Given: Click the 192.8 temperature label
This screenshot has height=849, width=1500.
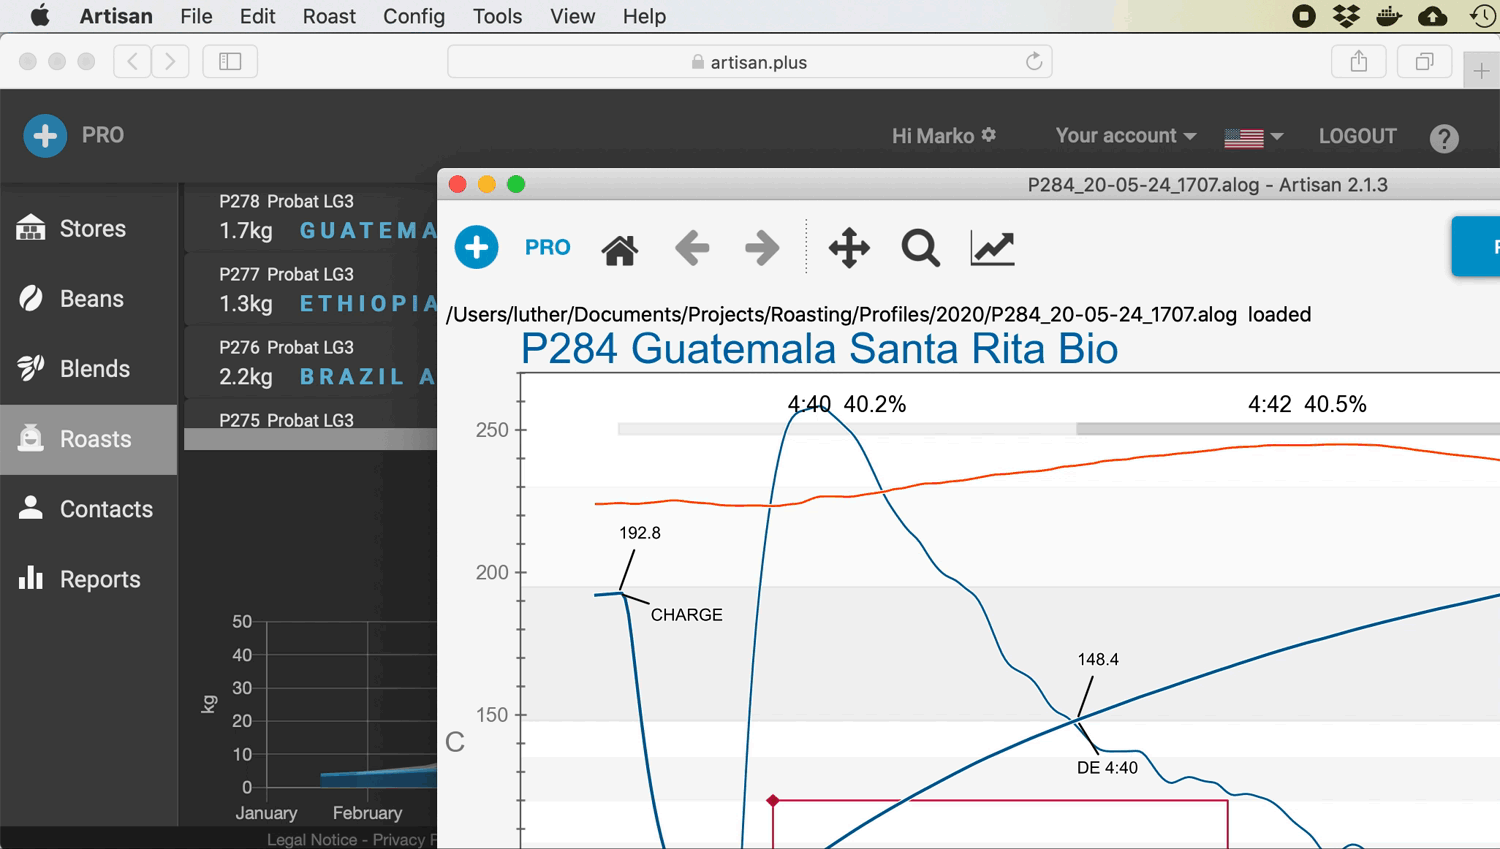Looking at the screenshot, I should click(x=640, y=533).
